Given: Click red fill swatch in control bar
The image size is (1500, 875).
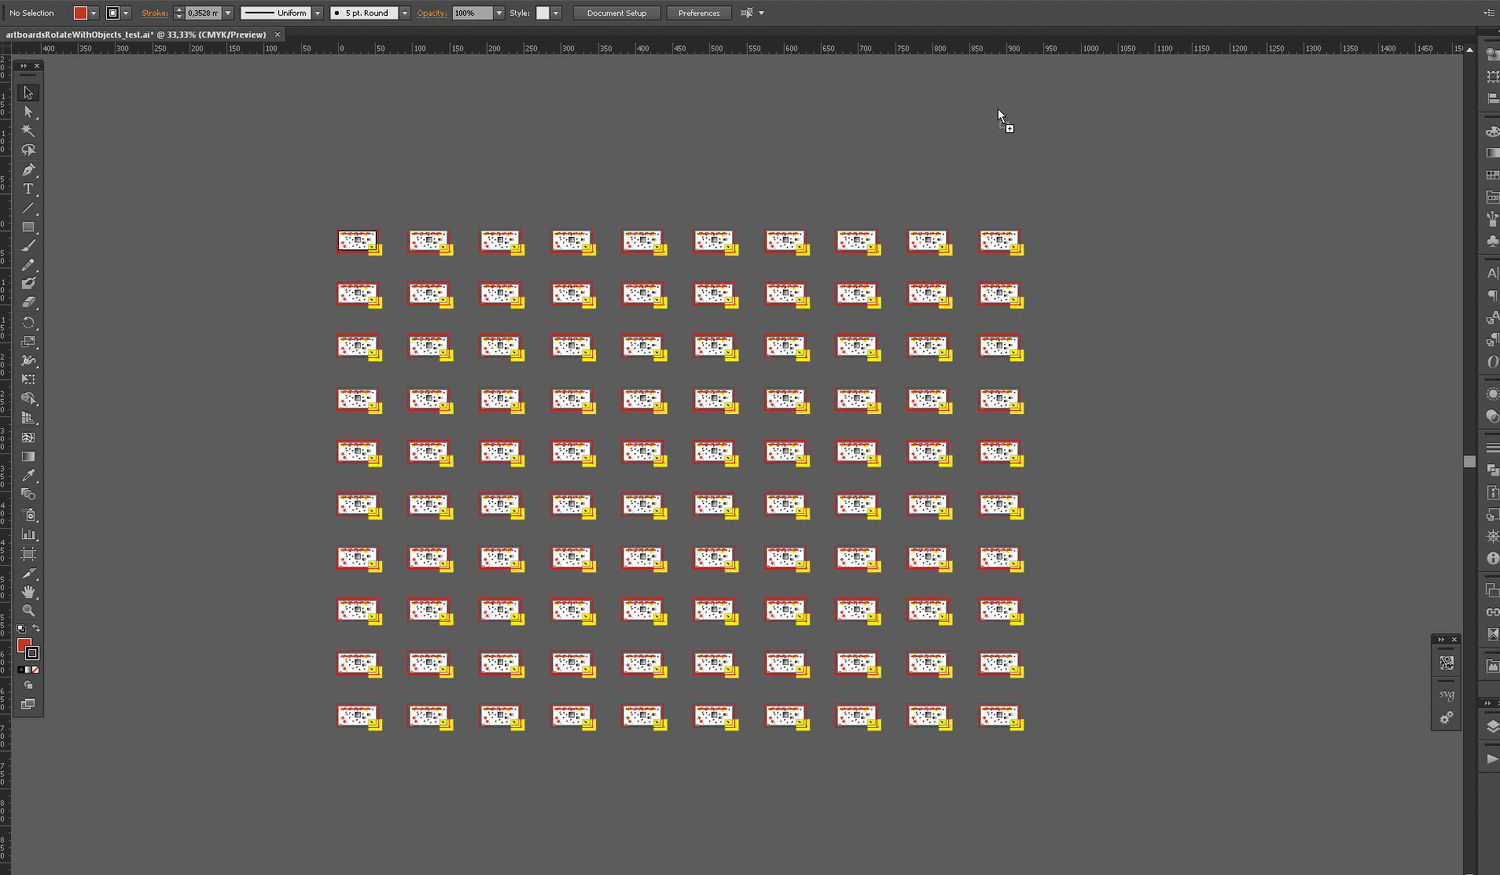Looking at the screenshot, I should click(81, 13).
